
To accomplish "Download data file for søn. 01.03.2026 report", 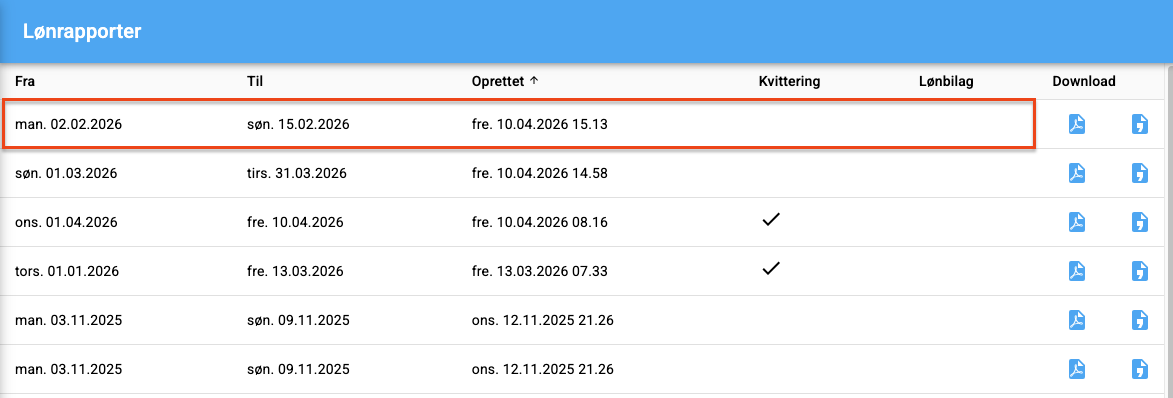I will pyautogui.click(x=1139, y=174).
